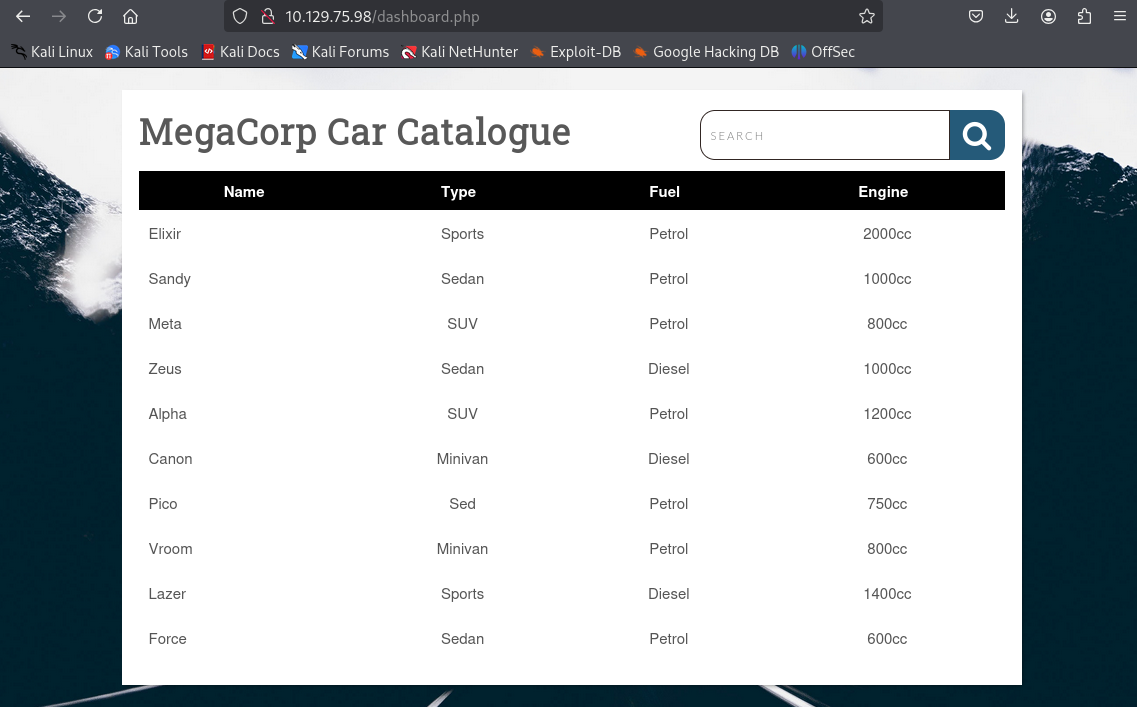Click the Minivan type in Canon row
Viewport: 1137px width, 707px height.
pyautogui.click(x=463, y=458)
